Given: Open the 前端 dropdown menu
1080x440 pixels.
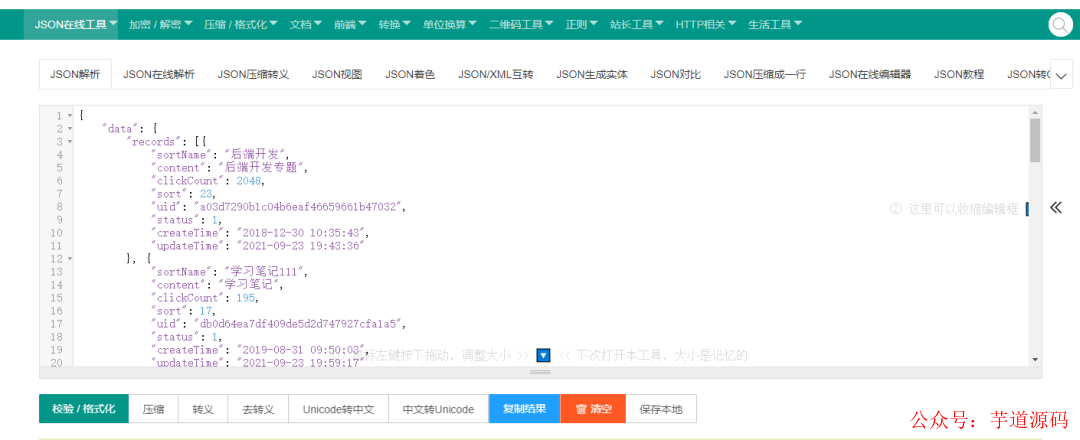Looking at the screenshot, I should coord(350,25).
